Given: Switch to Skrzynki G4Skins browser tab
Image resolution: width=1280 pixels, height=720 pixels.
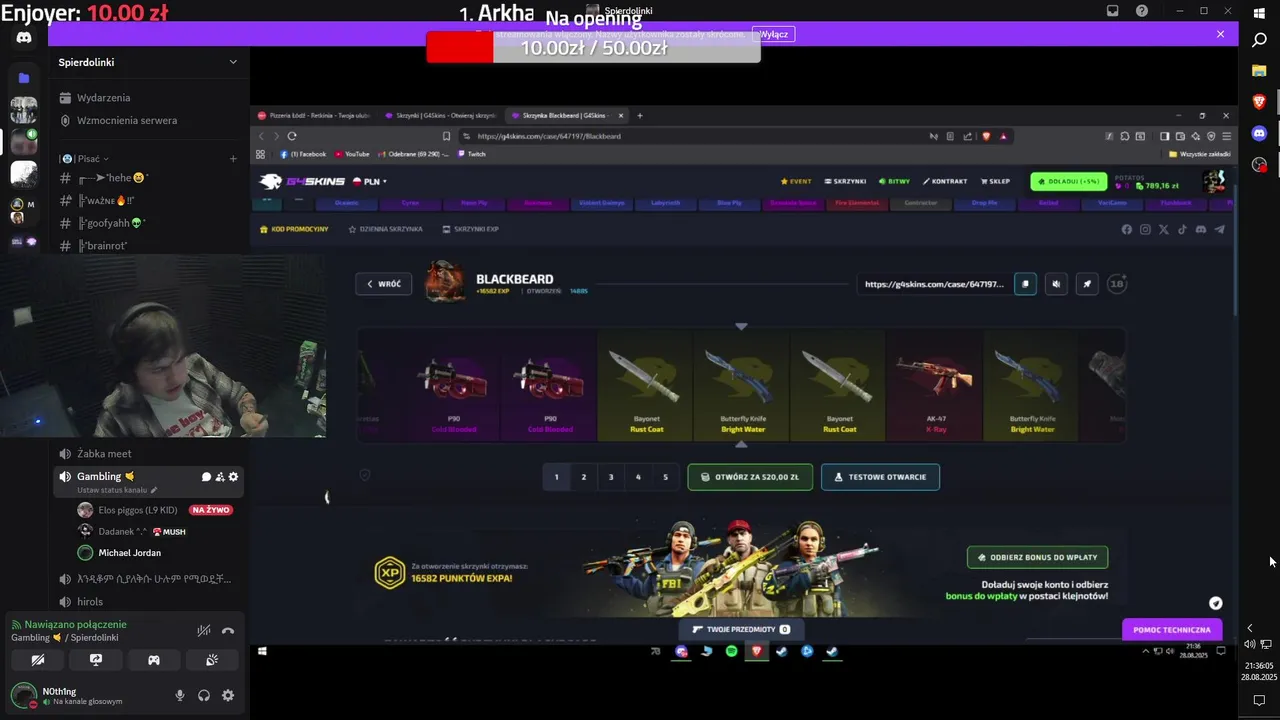Looking at the screenshot, I should [x=440, y=115].
